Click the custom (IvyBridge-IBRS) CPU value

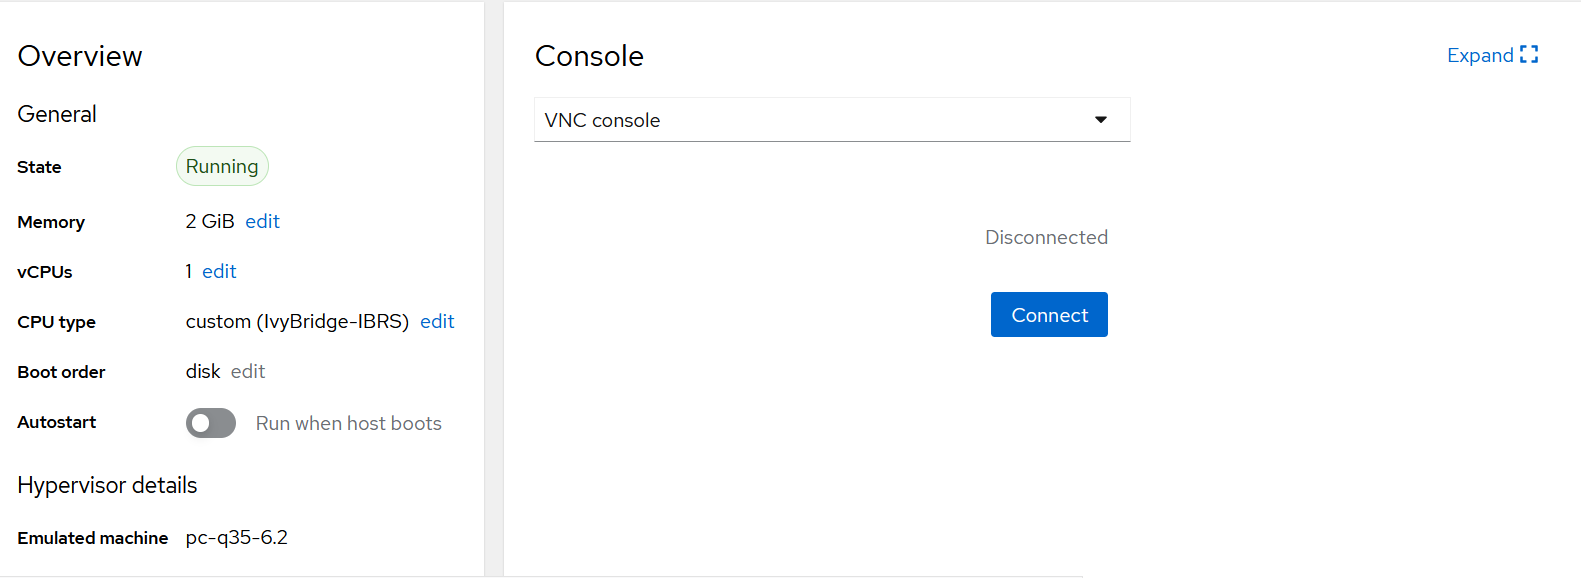[297, 321]
